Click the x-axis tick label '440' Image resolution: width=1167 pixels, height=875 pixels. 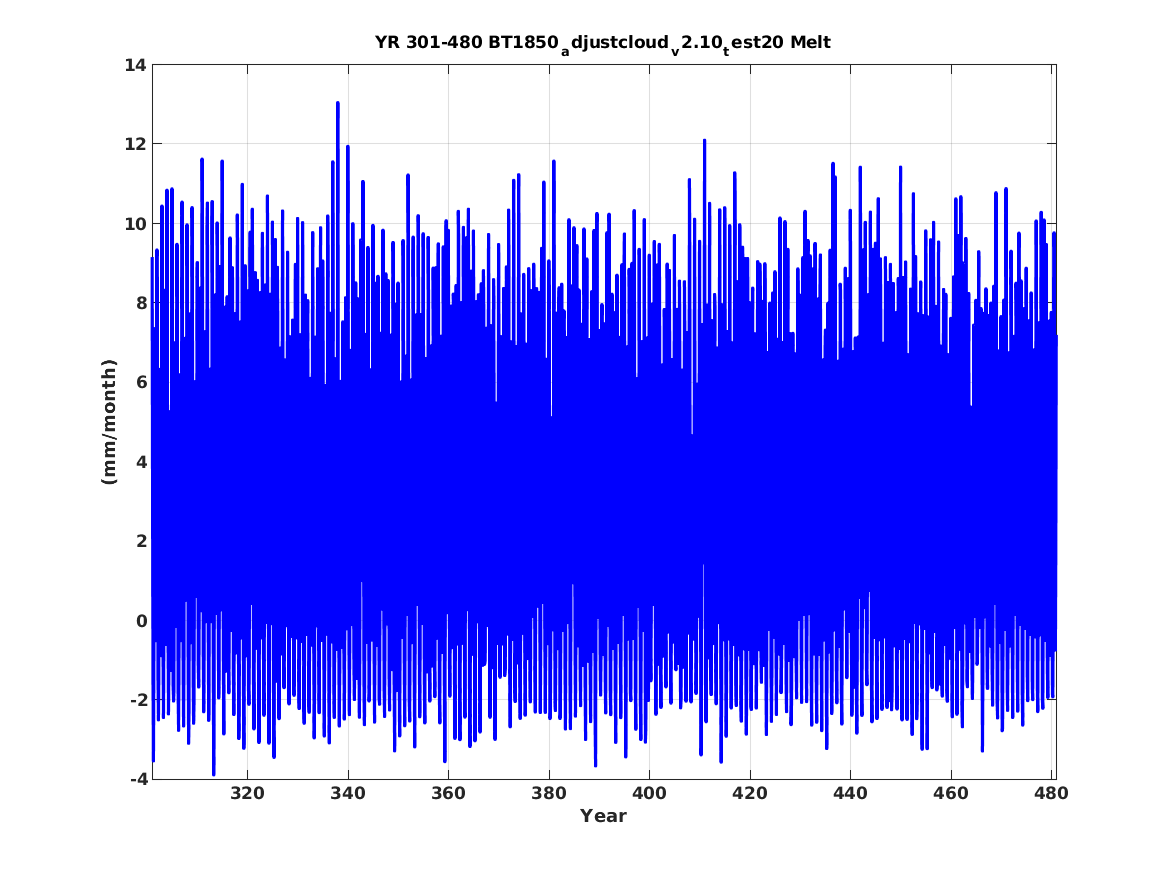pyautogui.click(x=850, y=793)
